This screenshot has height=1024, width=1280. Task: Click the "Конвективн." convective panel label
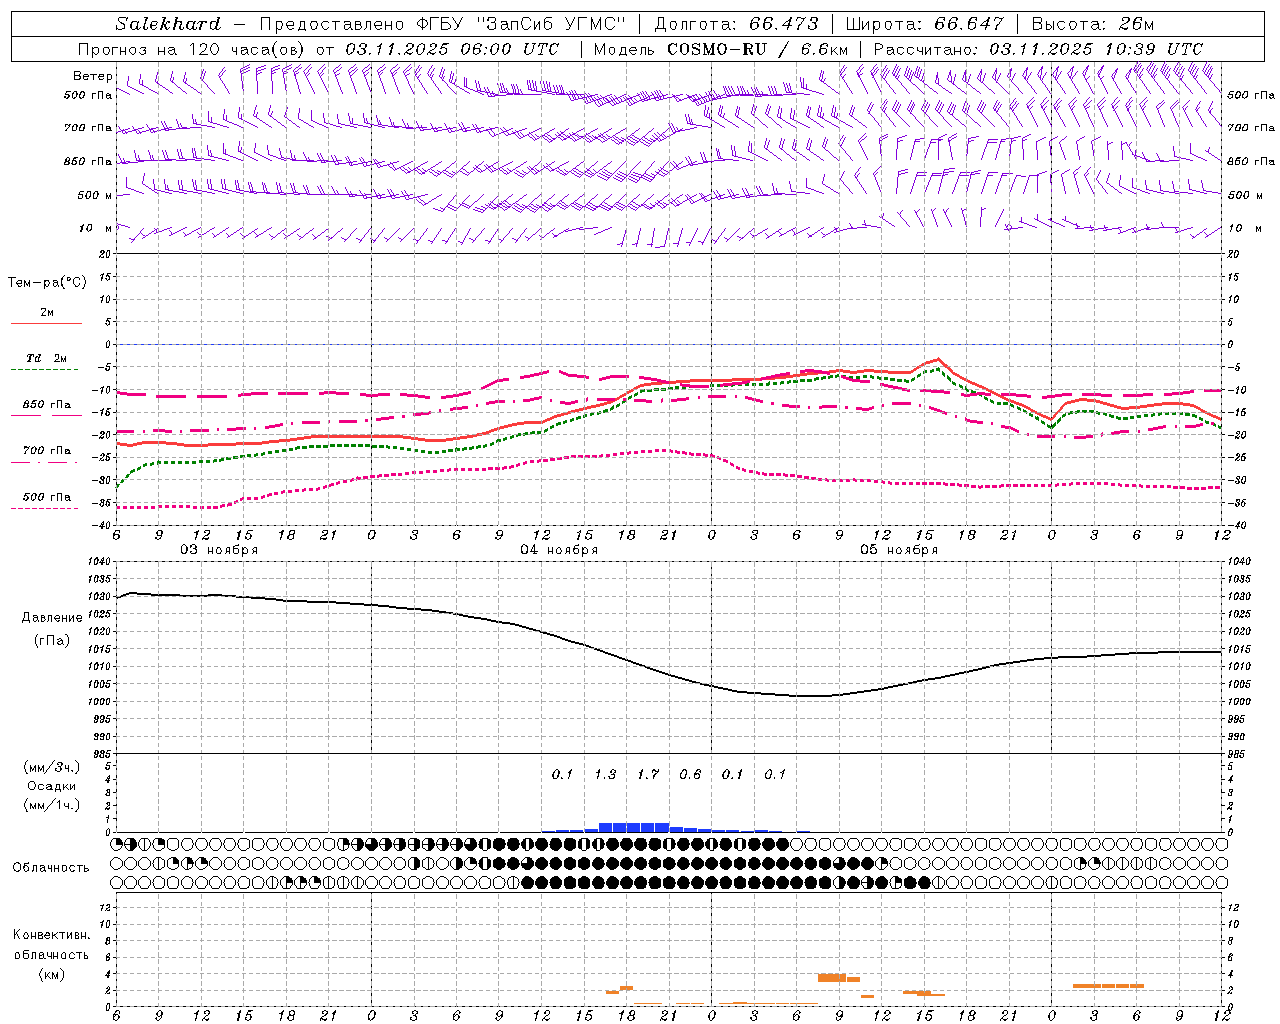(x=52, y=935)
